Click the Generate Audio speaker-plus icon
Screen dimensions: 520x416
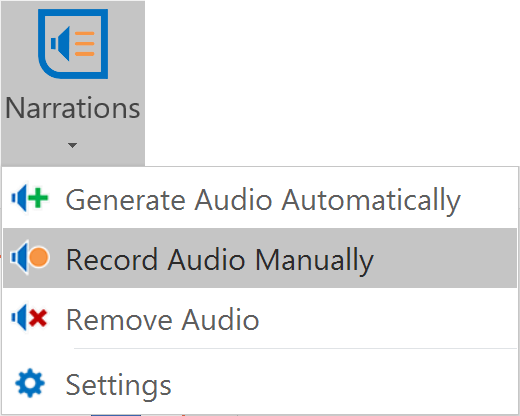pos(30,199)
